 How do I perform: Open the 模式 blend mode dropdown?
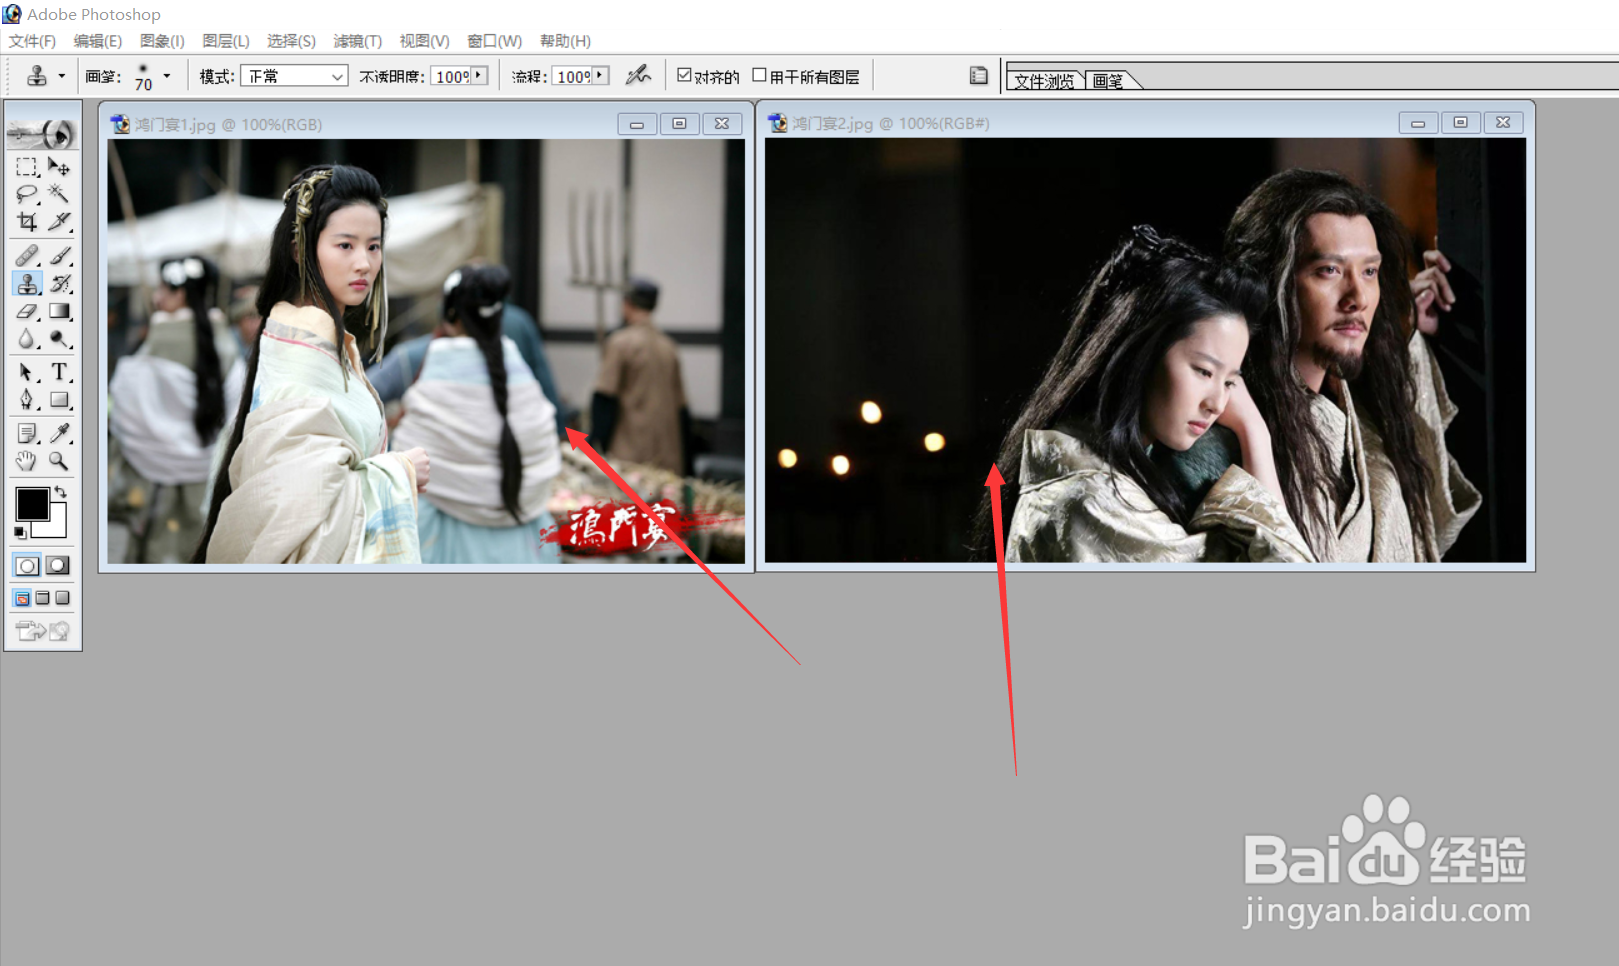337,76
